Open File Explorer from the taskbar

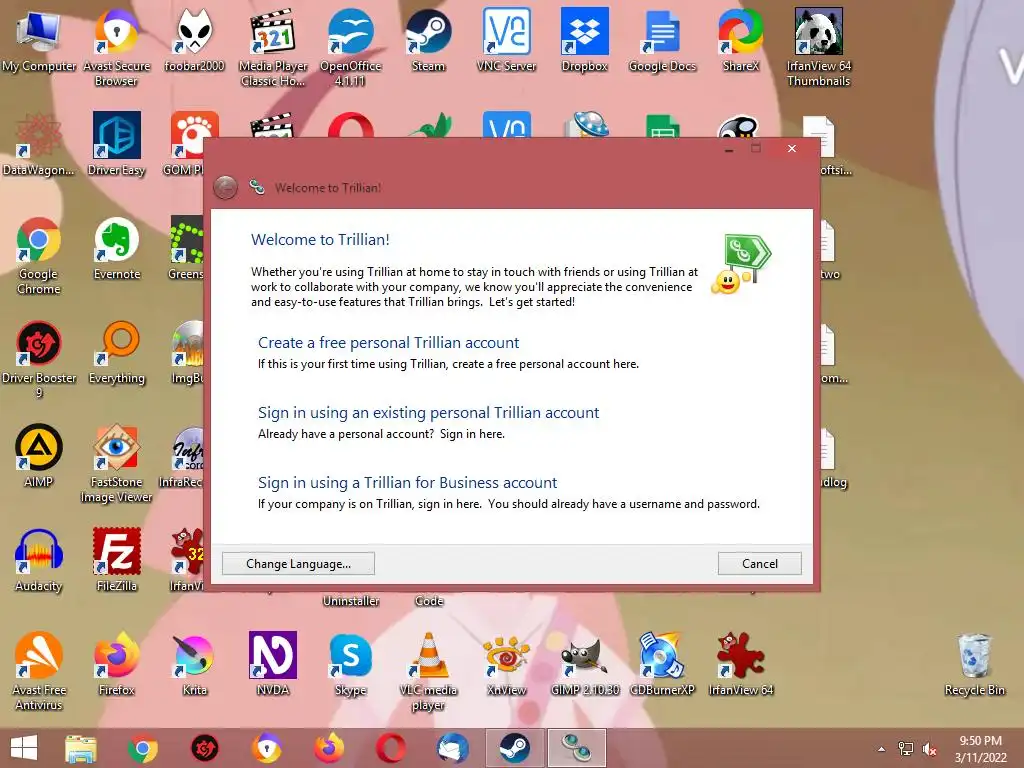pos(81,748)
